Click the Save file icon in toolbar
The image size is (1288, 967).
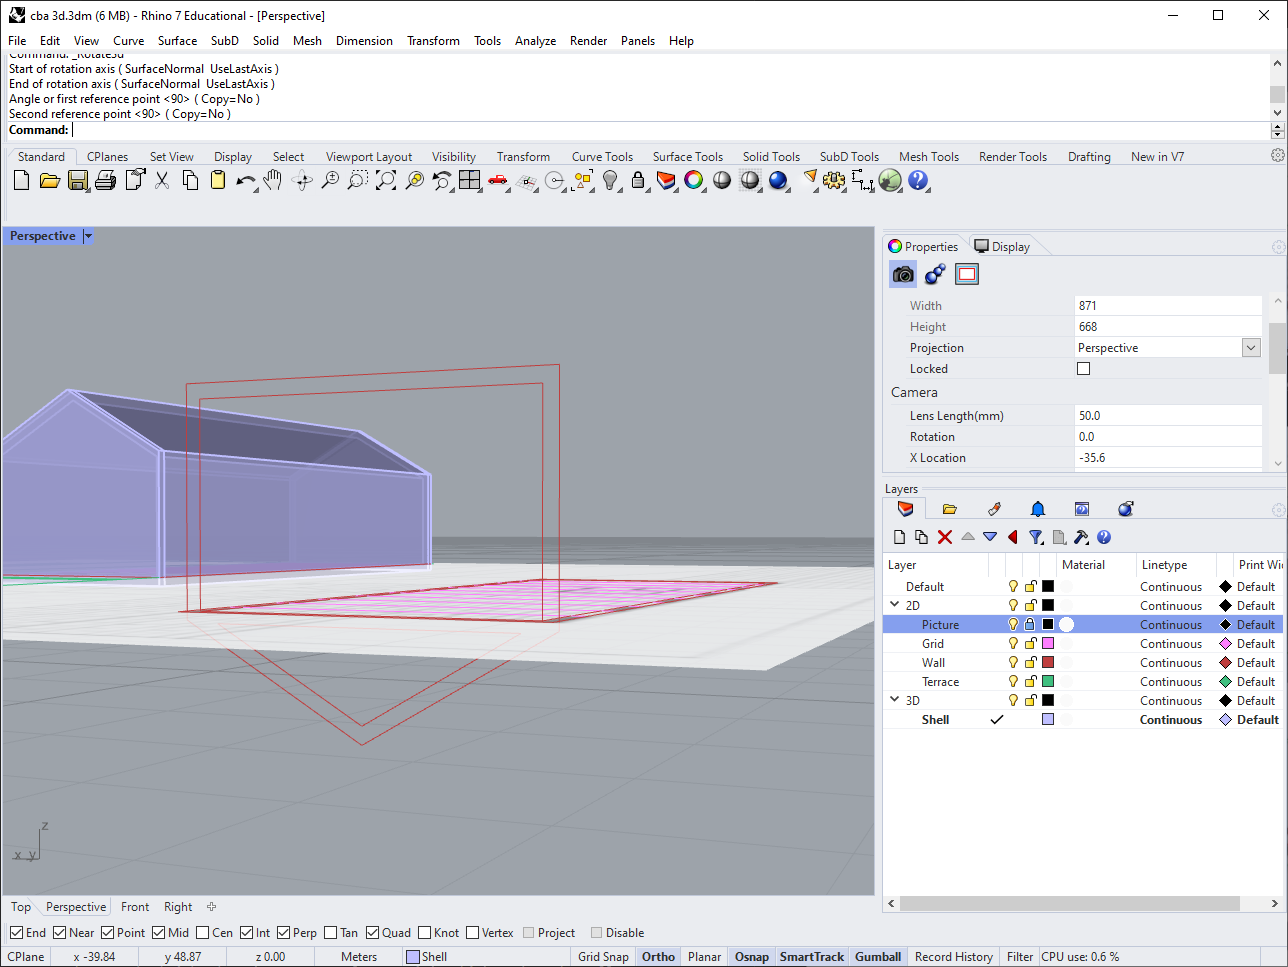click(78, 181)
